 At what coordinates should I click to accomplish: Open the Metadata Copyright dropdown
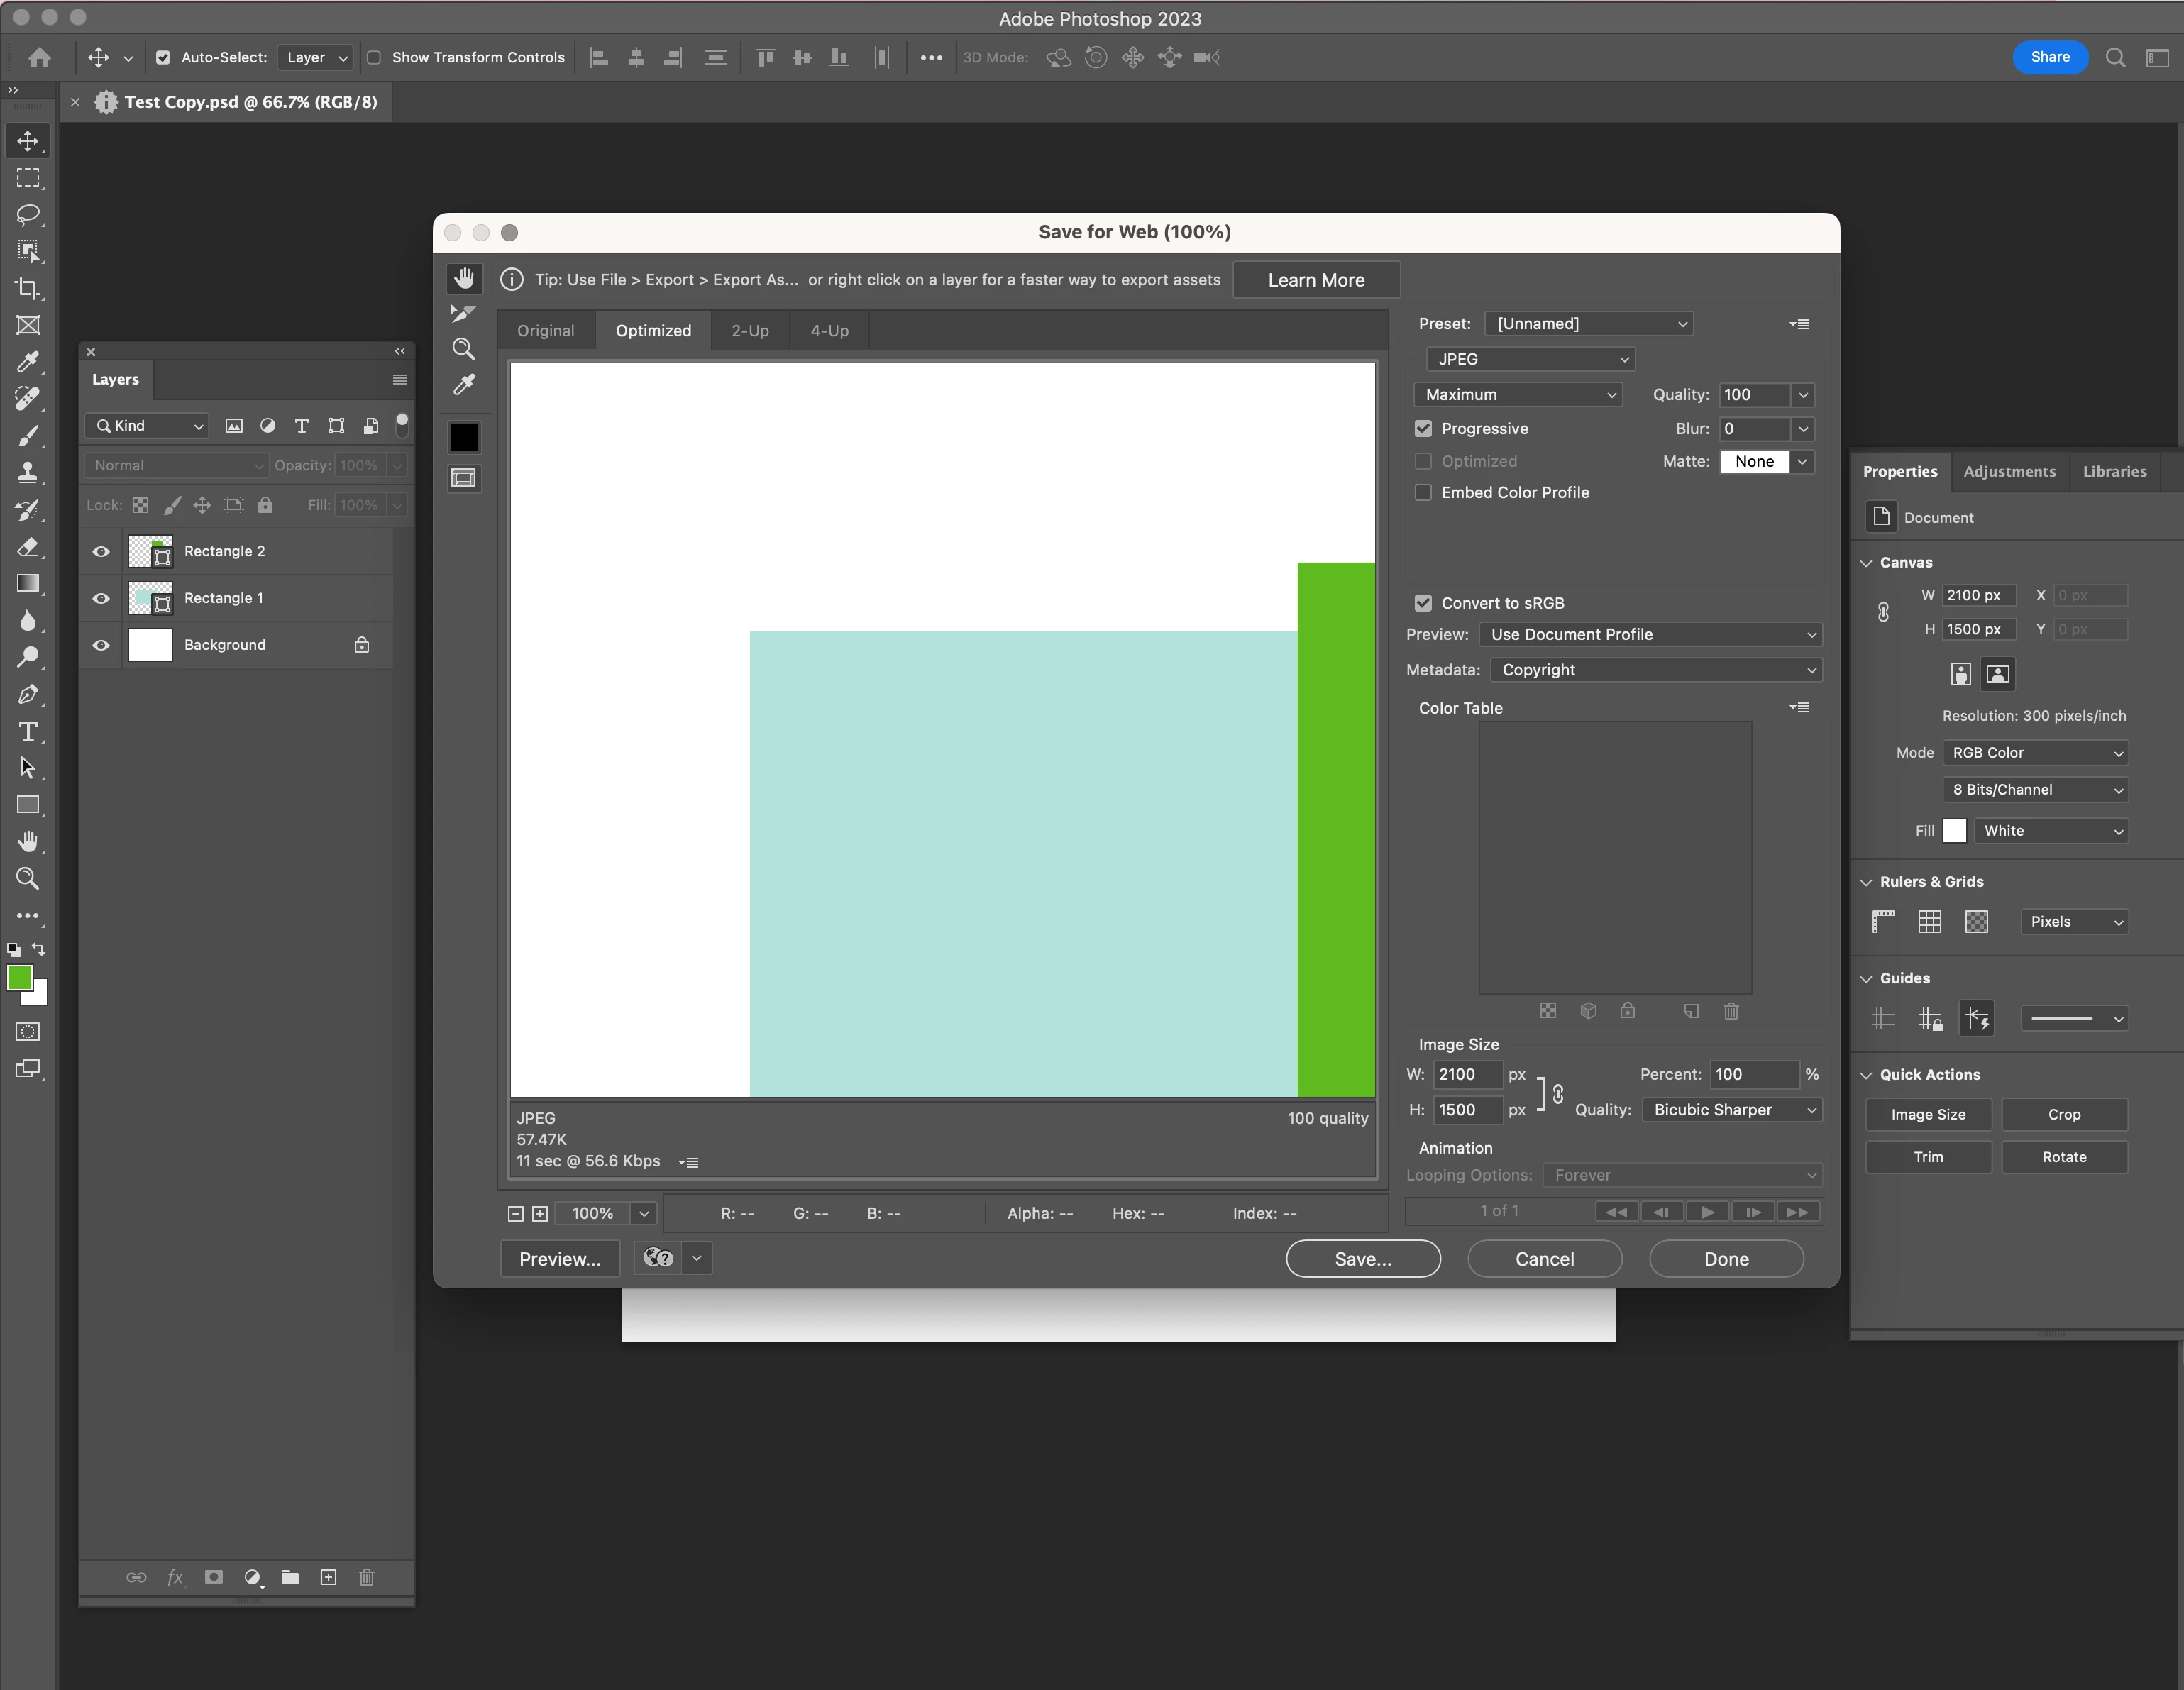1655,670
